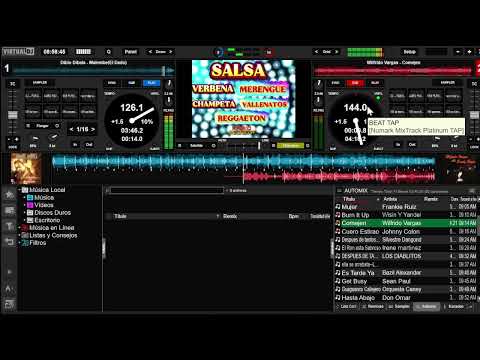Set loop Out point on deck 2
Image resolution: width=480 pixels, height=360 pixels.
click(412, 145)
